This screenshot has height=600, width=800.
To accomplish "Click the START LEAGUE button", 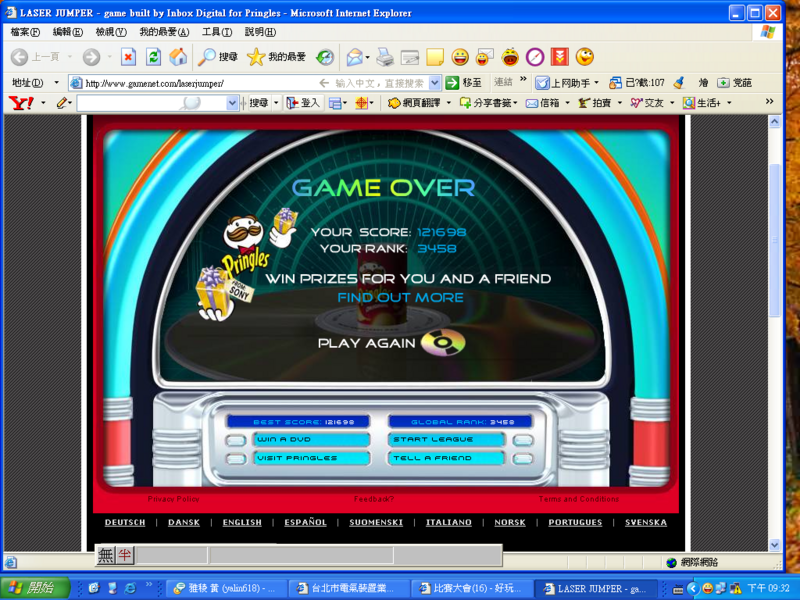I will tap(446, 439).
